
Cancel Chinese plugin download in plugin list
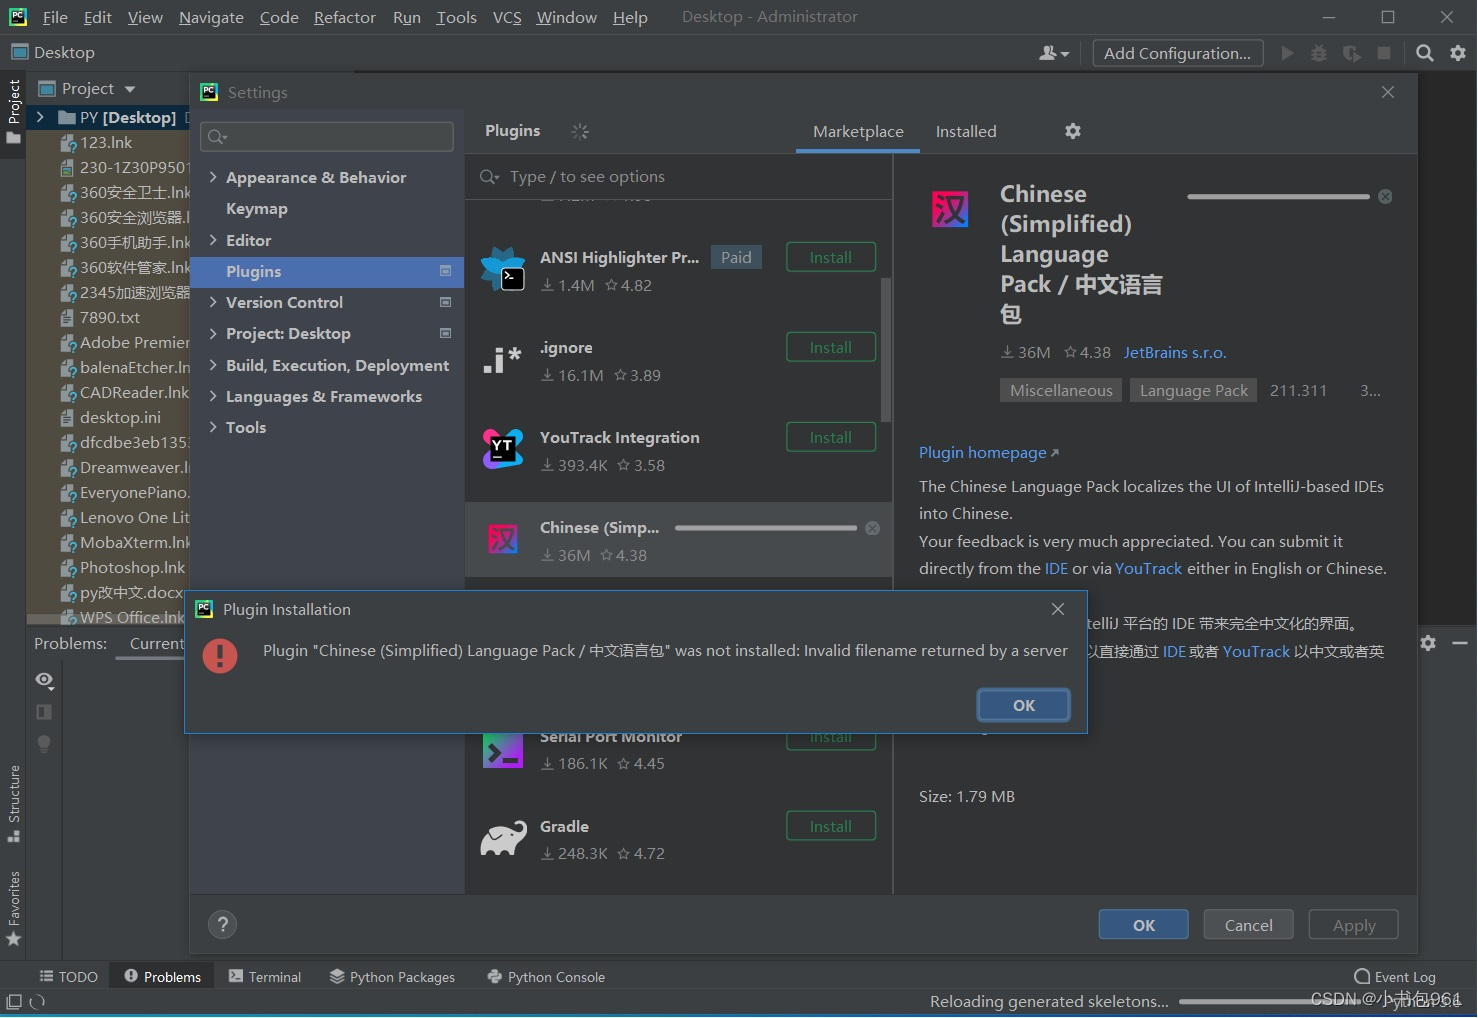pyautogui.click(x=872, y=528)
